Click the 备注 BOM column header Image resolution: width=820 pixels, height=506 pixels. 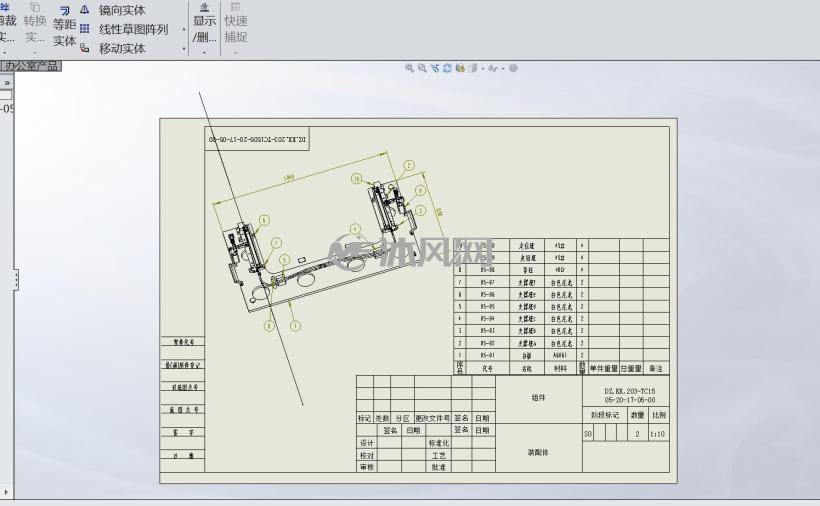(656, 369)
